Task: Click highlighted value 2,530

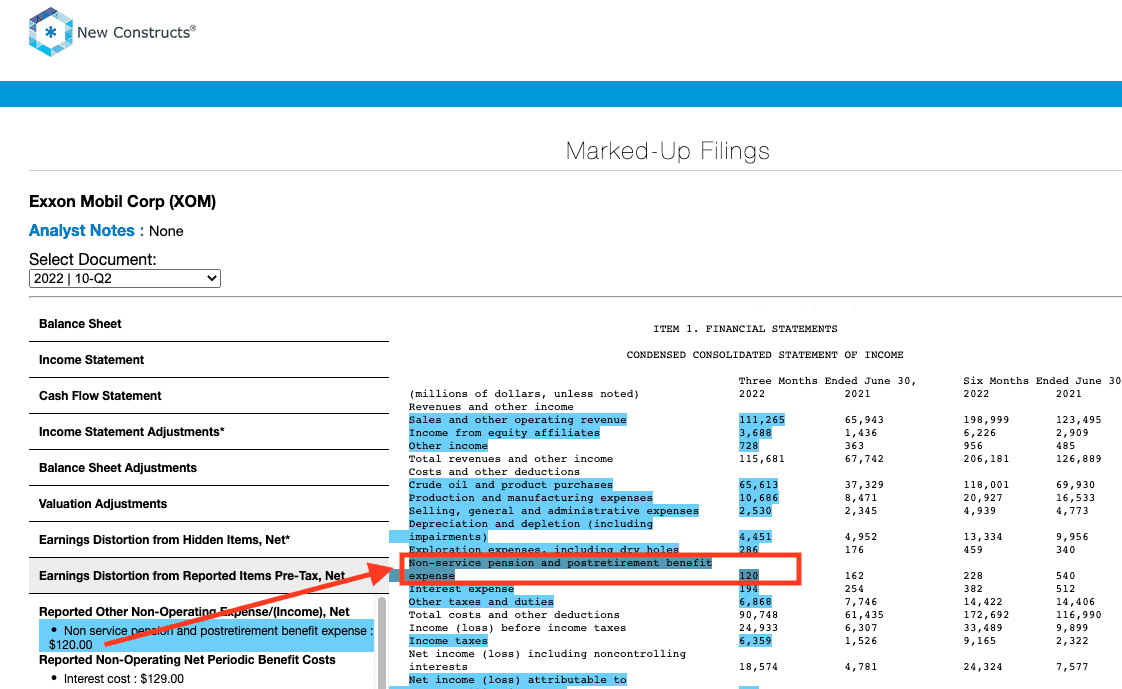Action: point(755,511)
